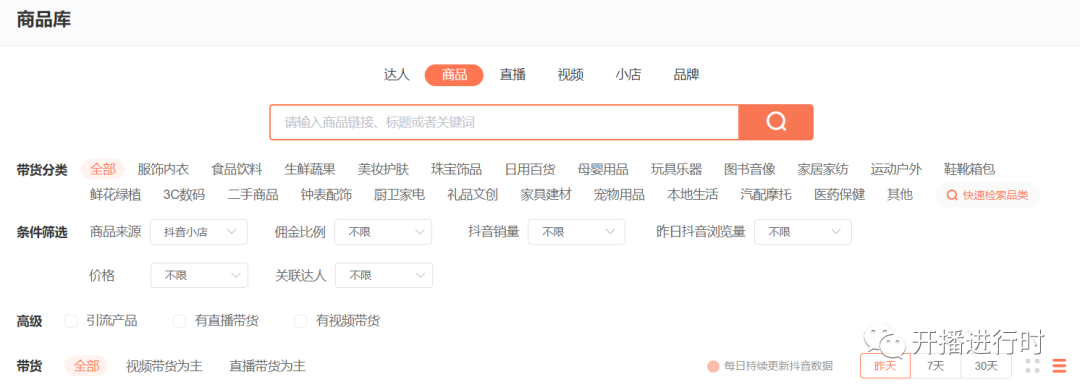Open the 价格 dropdown
Image resolution: width=1080 pixels, height=390 pixels.
tap(198, 276)
